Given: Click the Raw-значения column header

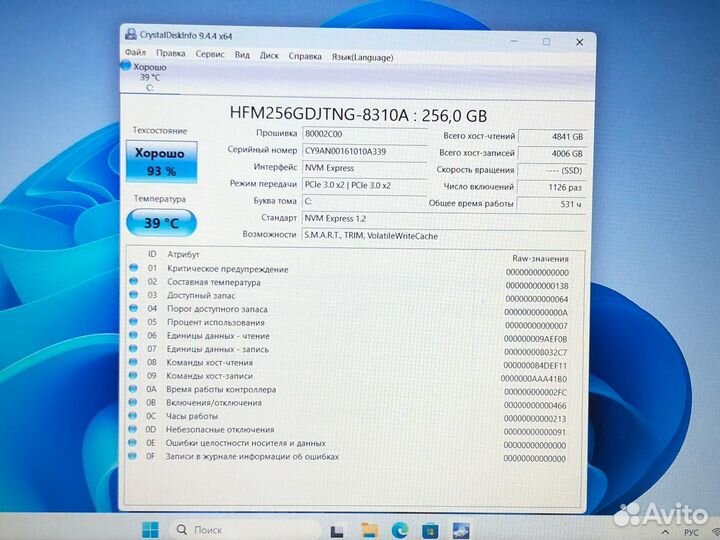Looking at the screenshot, I should click(x=540, y=259).
